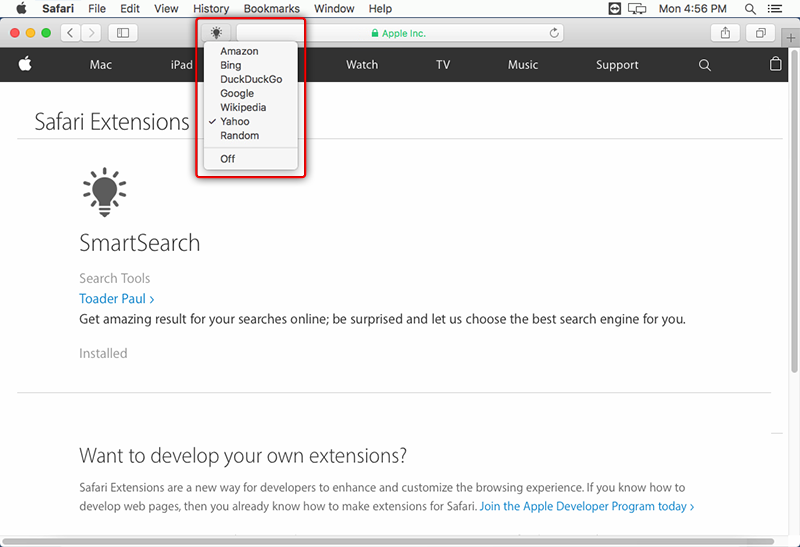800x547 pixels.
Task: Click the Mon 4:56 PM clock
Action: [x=692, y=9]
